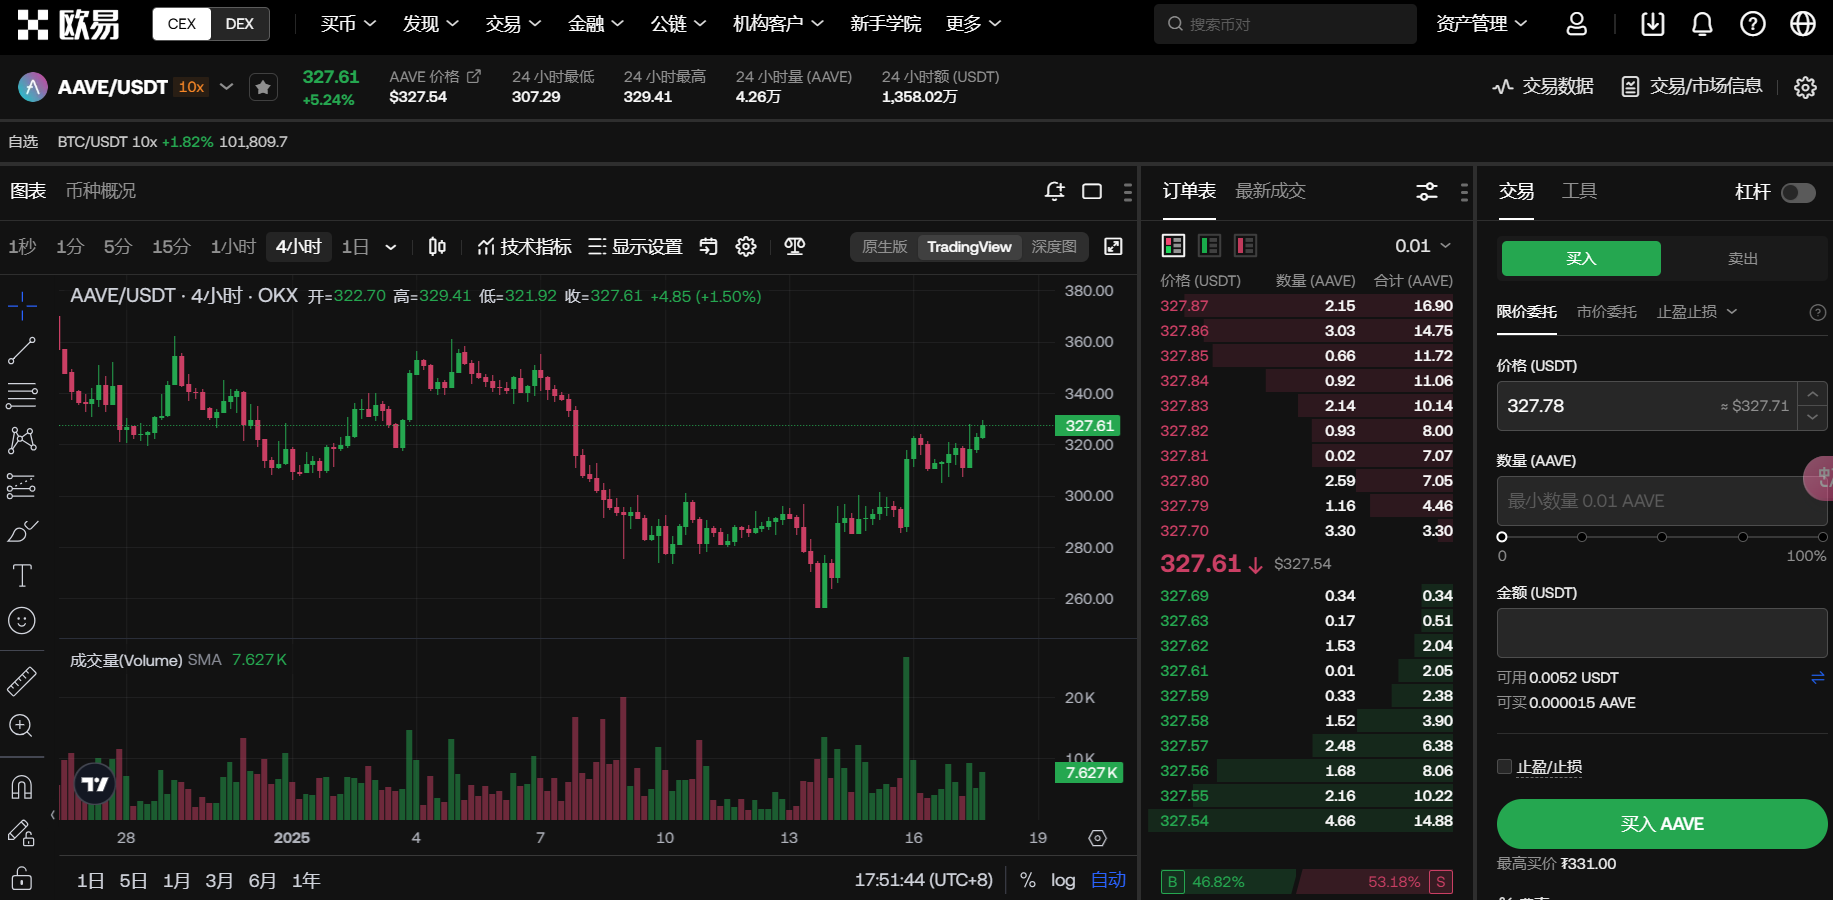Select the trend line drawing tool

click(22, 351)
